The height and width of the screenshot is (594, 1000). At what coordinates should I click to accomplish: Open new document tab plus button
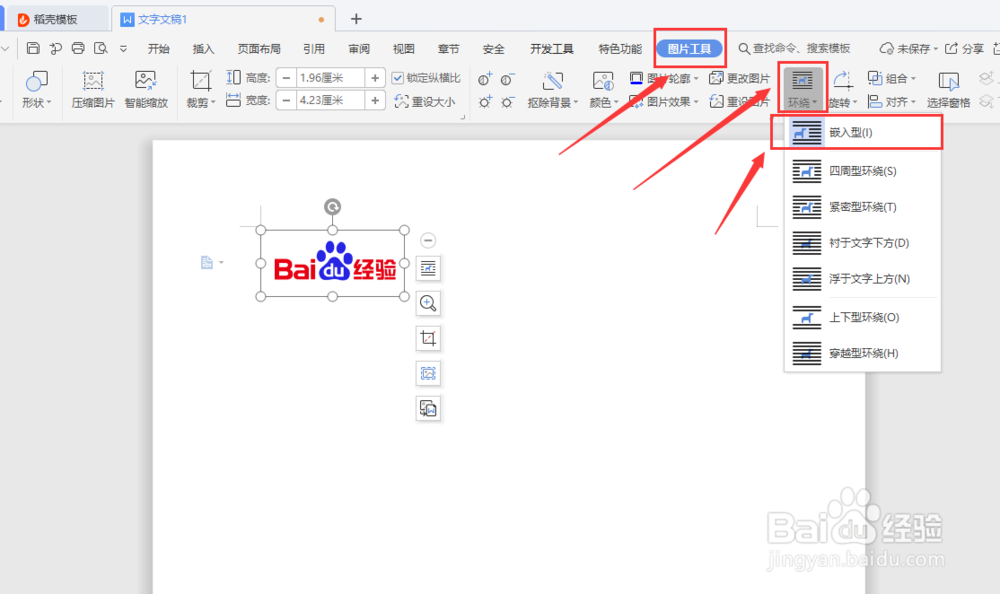(x=356, y=19)
